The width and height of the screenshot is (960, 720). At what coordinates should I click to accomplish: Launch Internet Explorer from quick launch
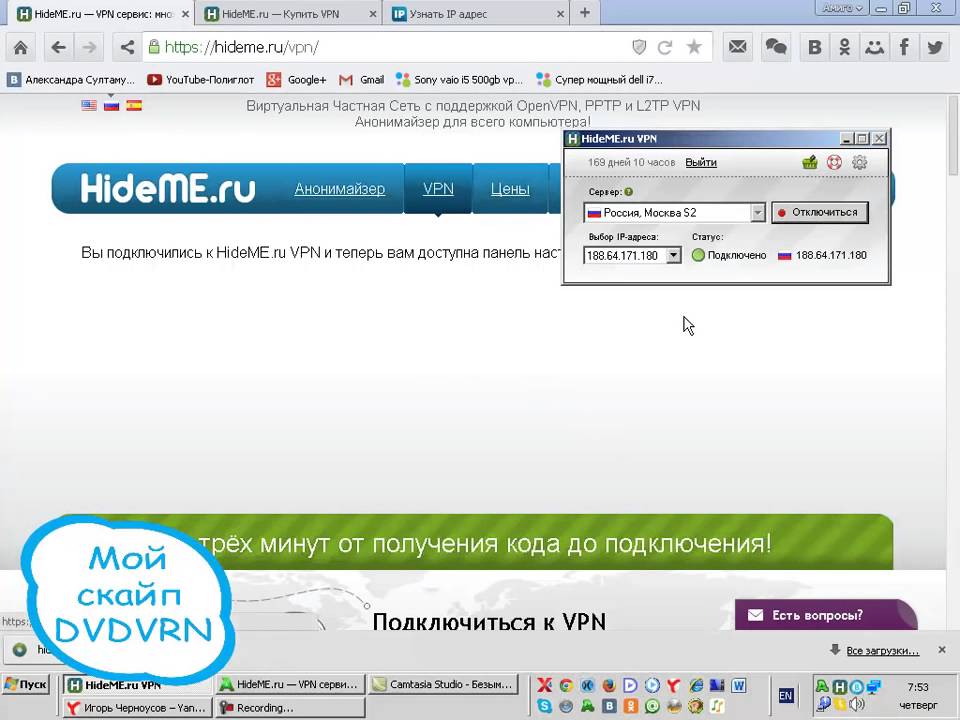click(x=696, y=685)
